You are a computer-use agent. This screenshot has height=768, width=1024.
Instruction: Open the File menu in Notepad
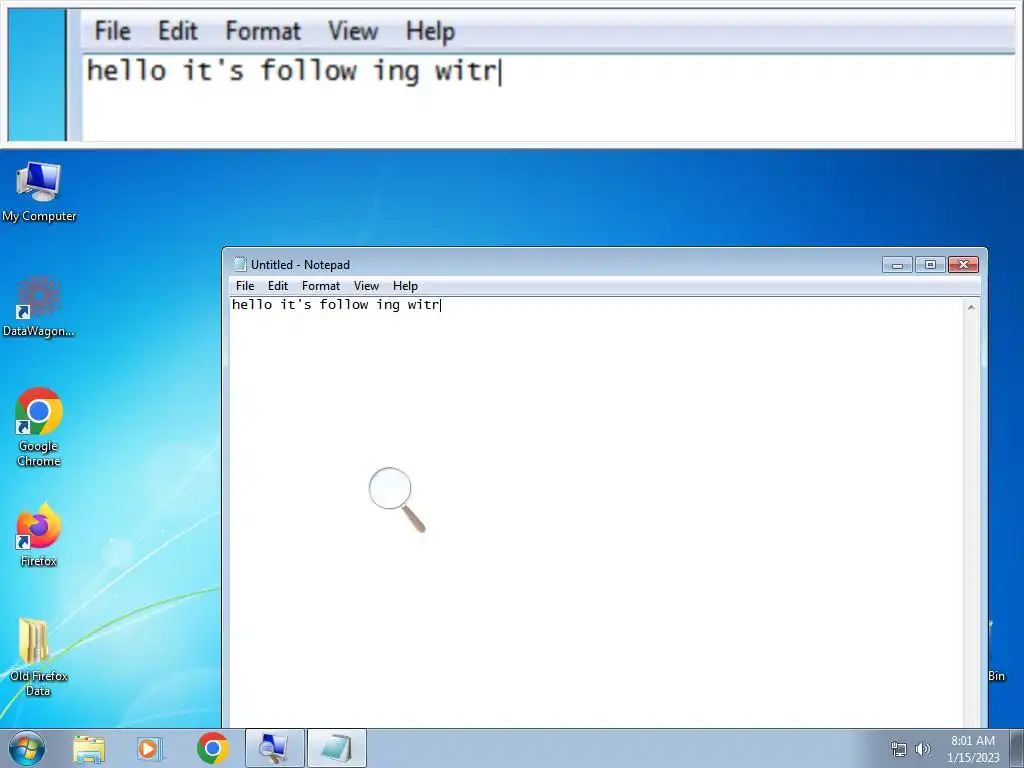click(x=245, y=286)
